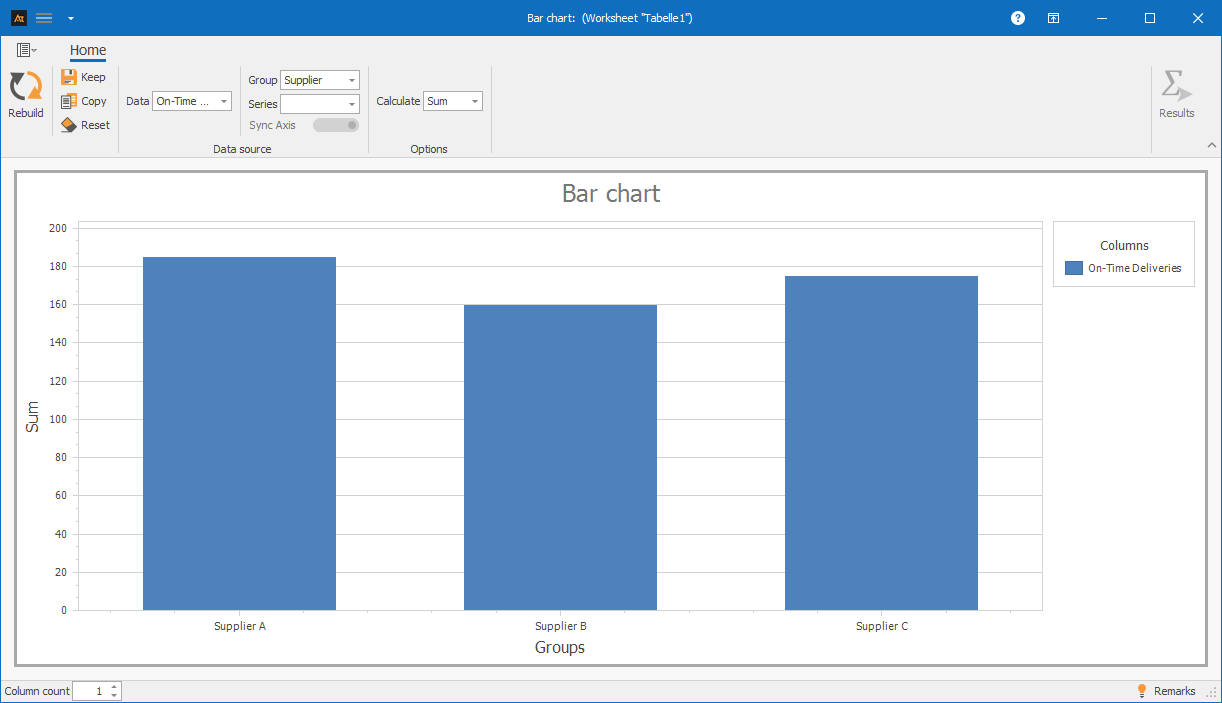This screenshot has width=1222, height=703.
Task: Click the Remarks lightbulb icon
Action: click(1142, 691)
